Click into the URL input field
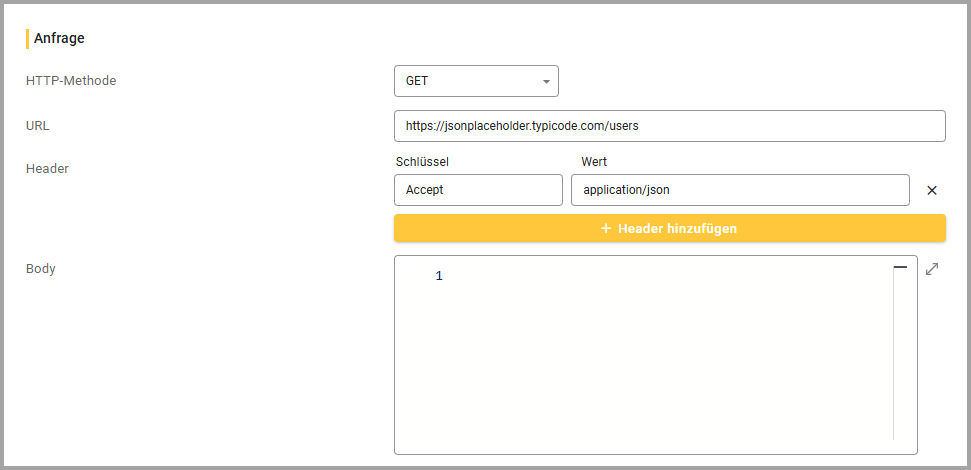Viewport: 971px width, 470px height. [669, 126]
